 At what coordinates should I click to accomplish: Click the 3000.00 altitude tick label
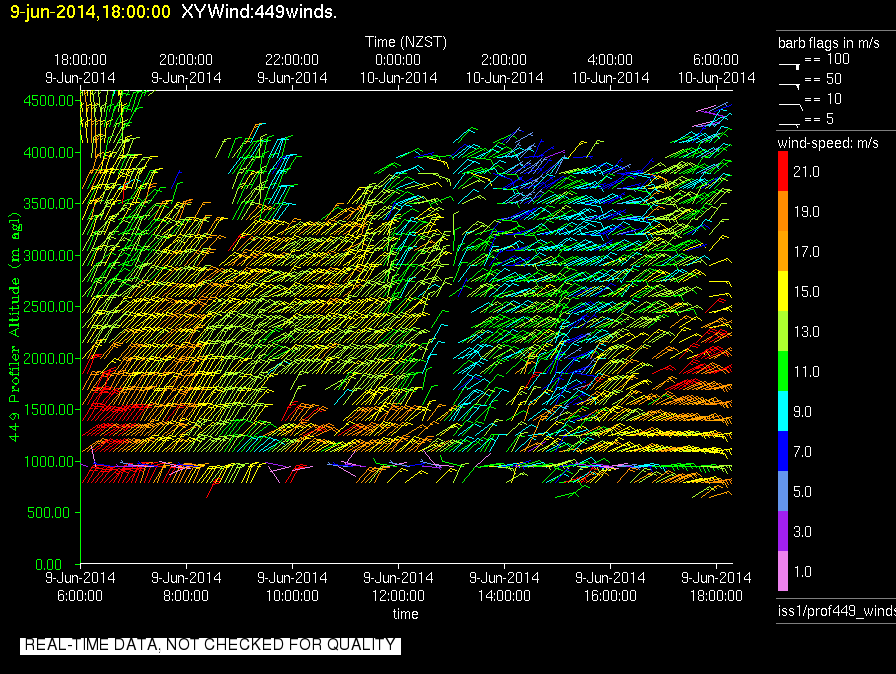(x=49, y=255)
